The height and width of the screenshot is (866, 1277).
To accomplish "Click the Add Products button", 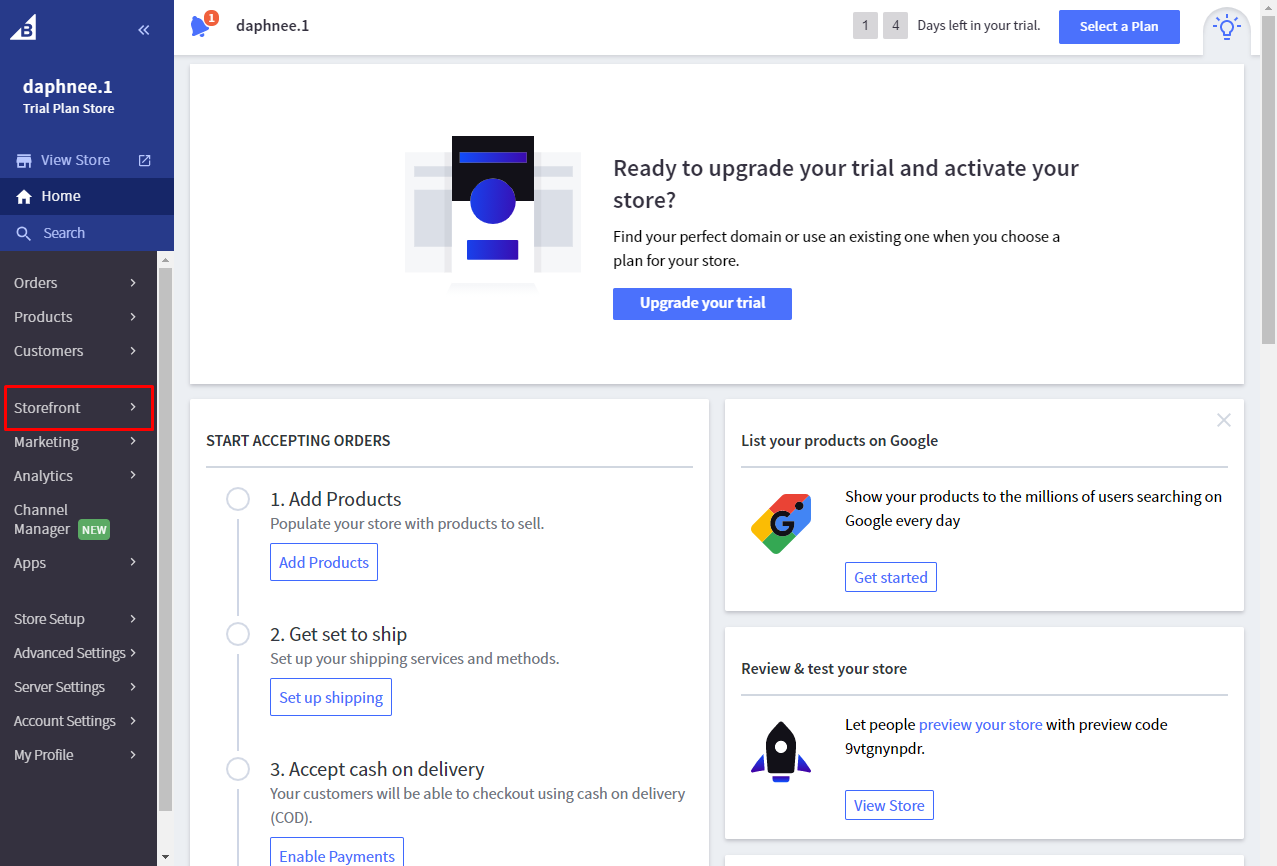I will coord(324,562).
